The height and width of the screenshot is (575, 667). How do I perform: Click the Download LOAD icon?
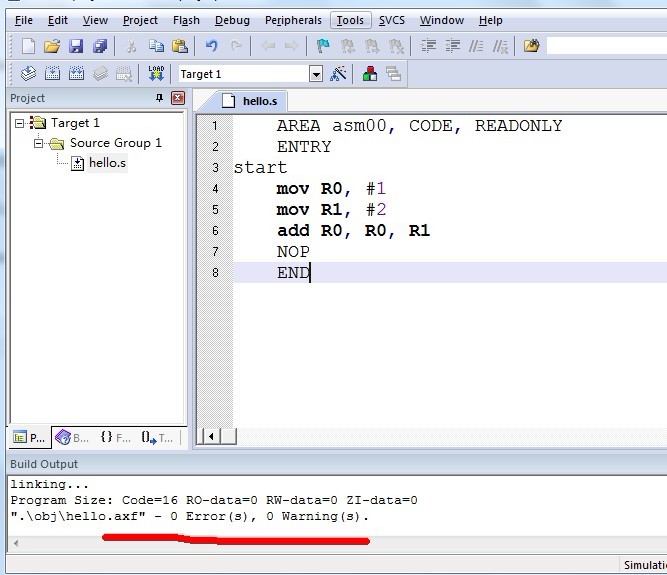[x=156, y=74]
